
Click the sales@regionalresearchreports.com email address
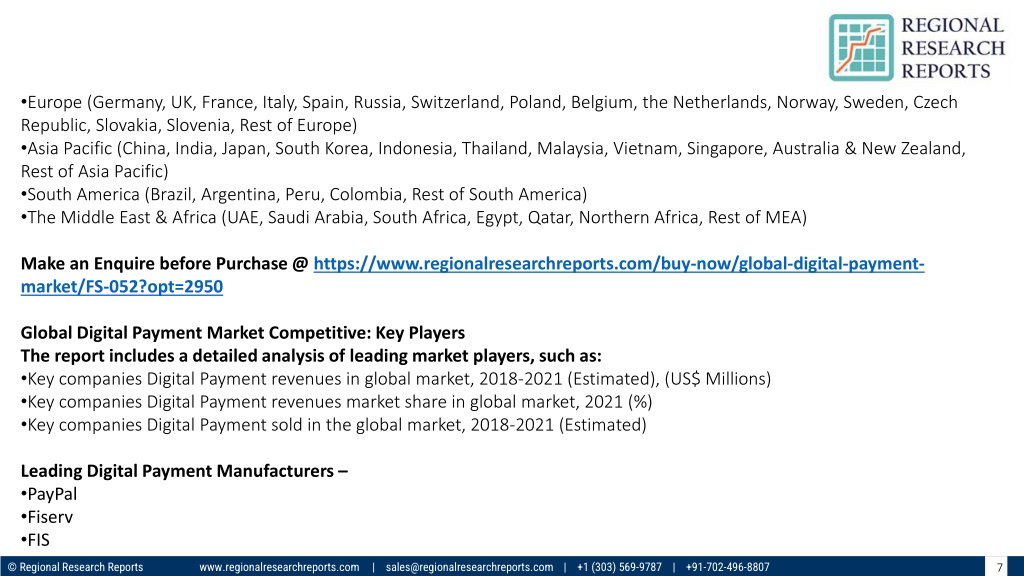click(x=469, y=567)
